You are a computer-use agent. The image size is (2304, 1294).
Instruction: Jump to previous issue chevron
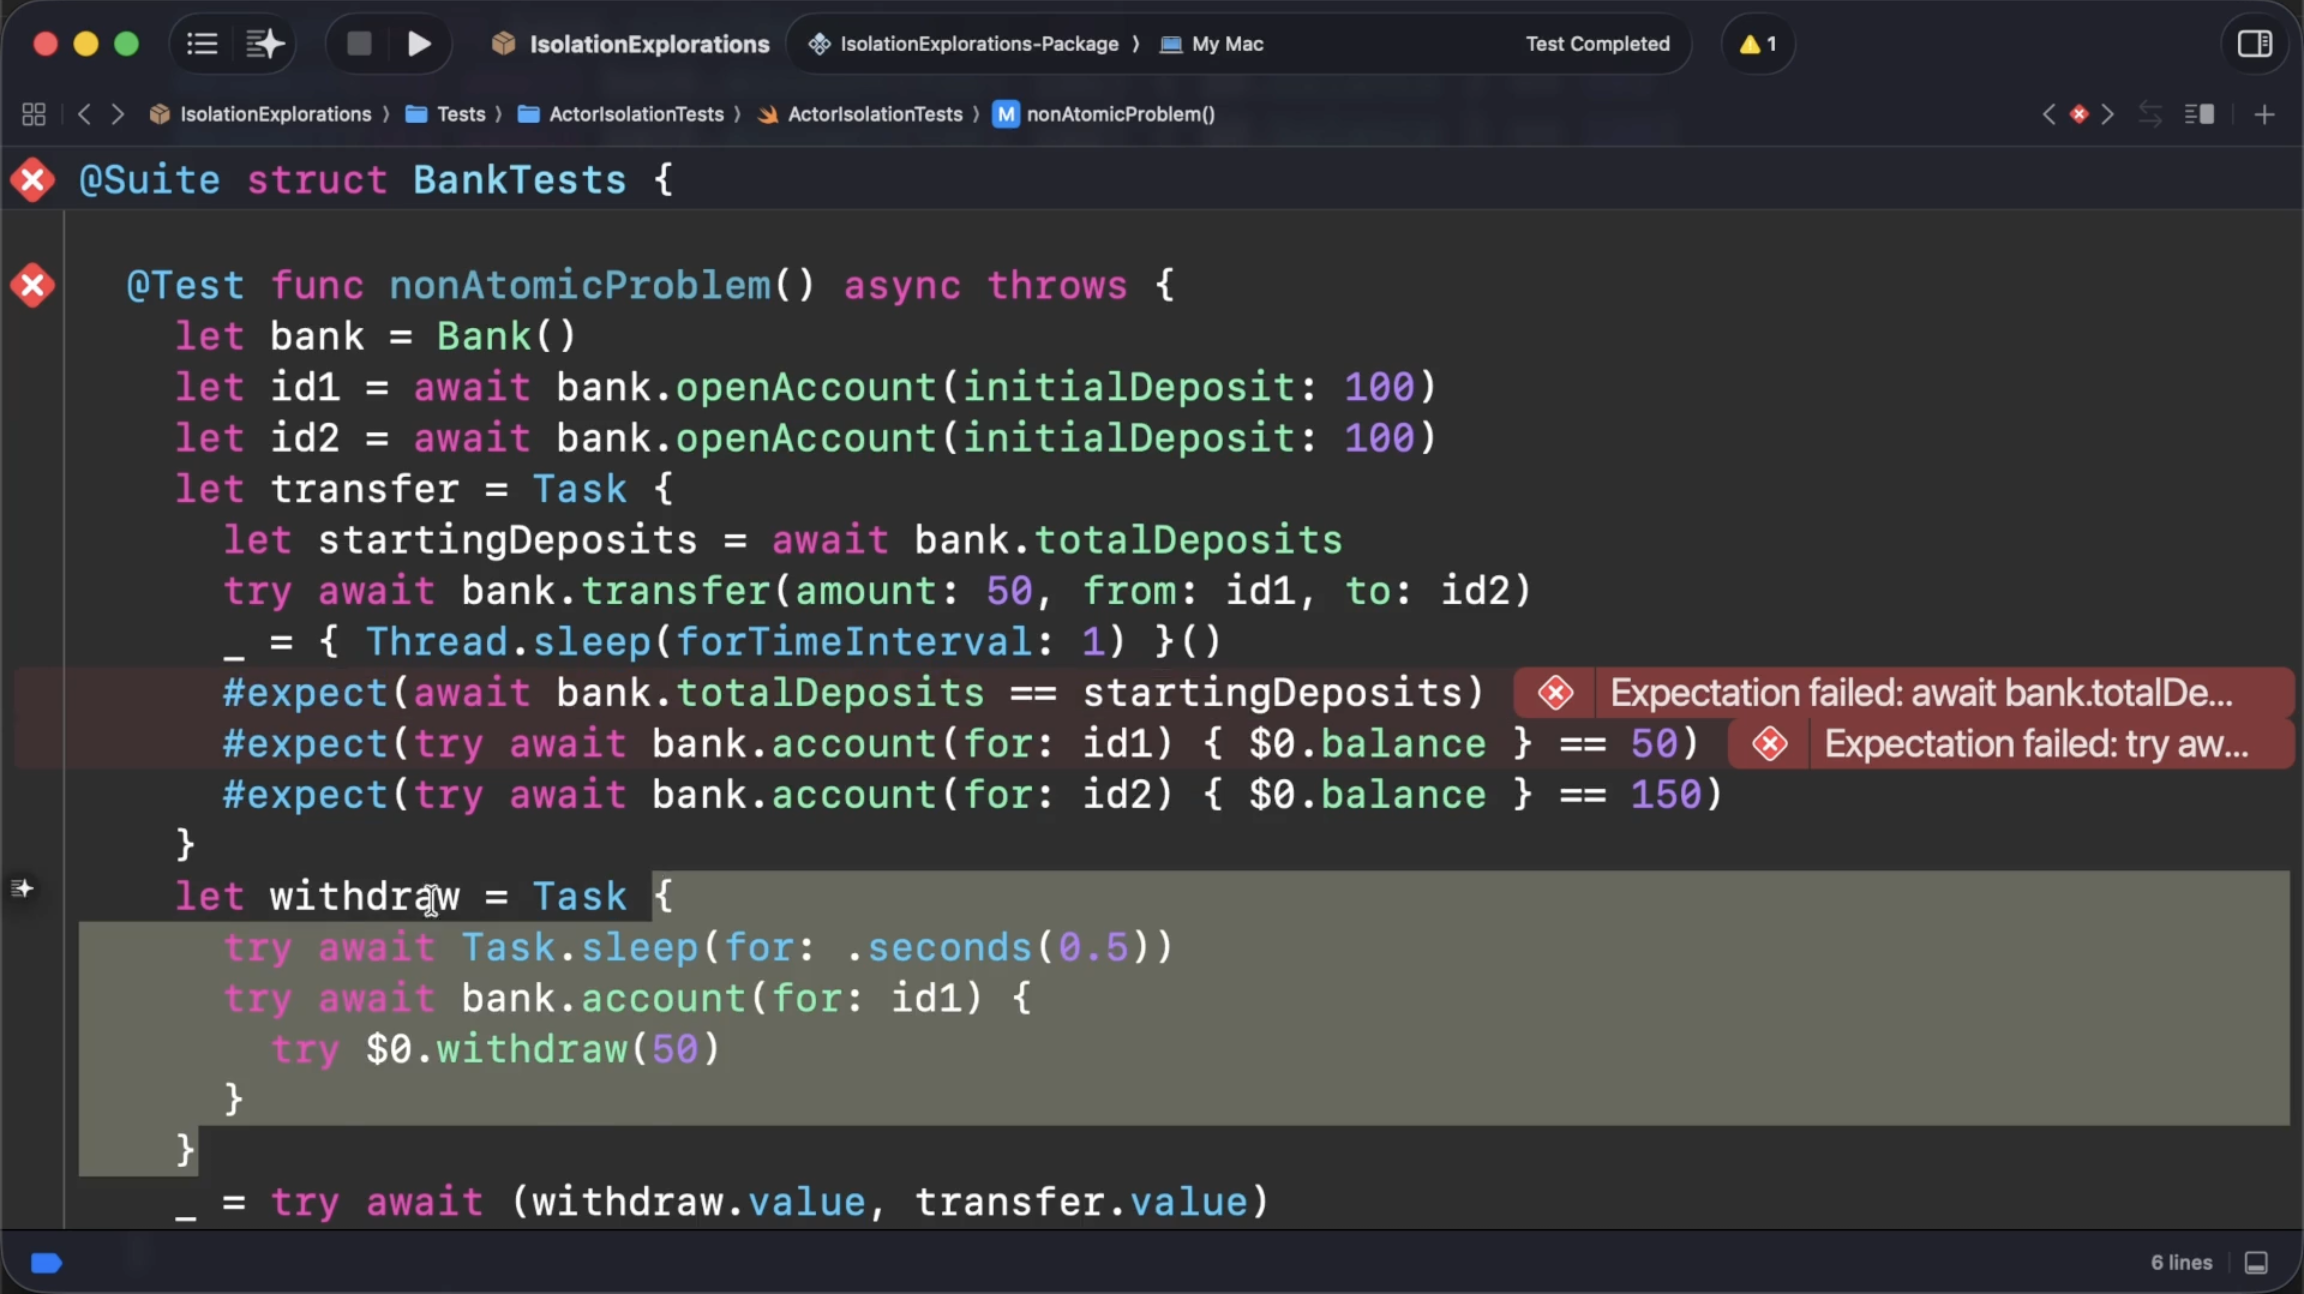tap(2048, 114)
